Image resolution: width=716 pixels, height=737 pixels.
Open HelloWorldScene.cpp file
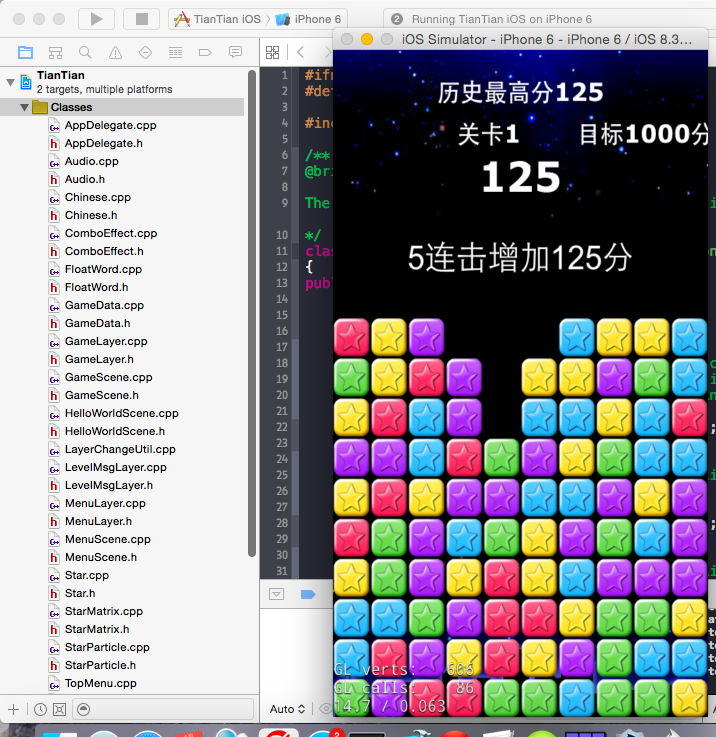(122, 414)
